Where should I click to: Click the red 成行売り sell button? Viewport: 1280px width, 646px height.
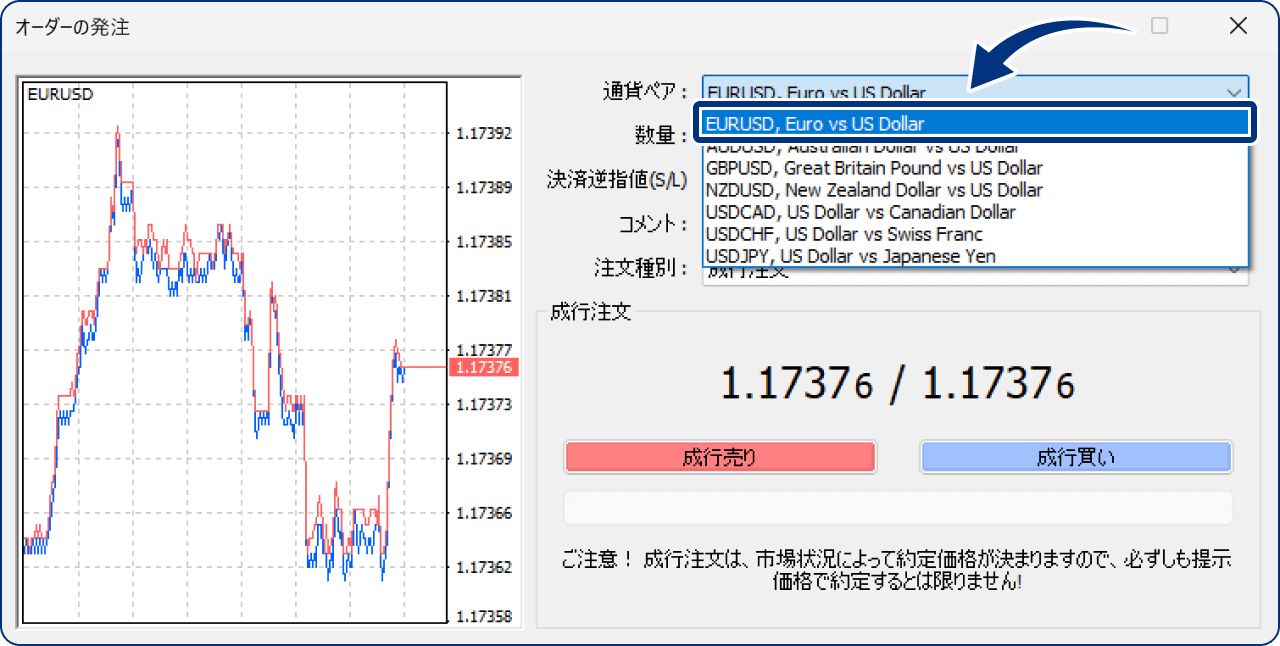[x=720, y=458]
